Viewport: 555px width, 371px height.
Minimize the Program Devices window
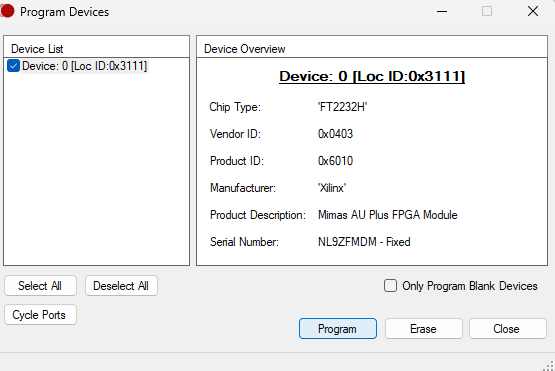[x=442, y=11]
